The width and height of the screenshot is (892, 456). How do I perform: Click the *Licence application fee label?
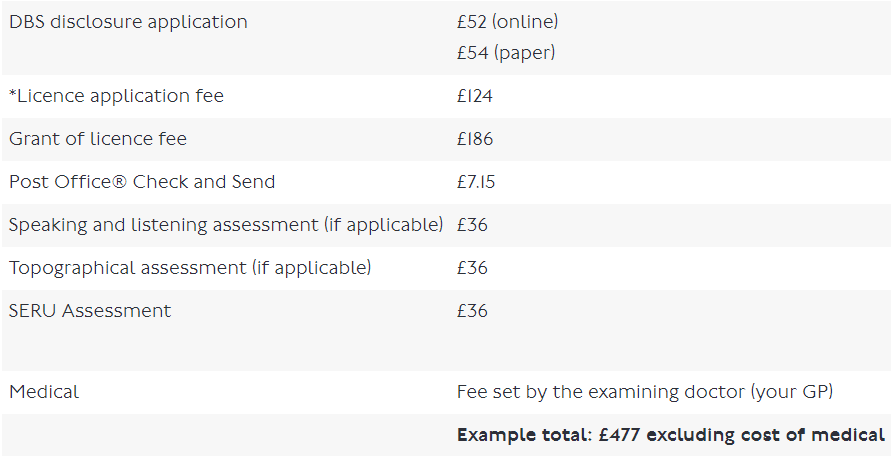[x=116, y=97]
